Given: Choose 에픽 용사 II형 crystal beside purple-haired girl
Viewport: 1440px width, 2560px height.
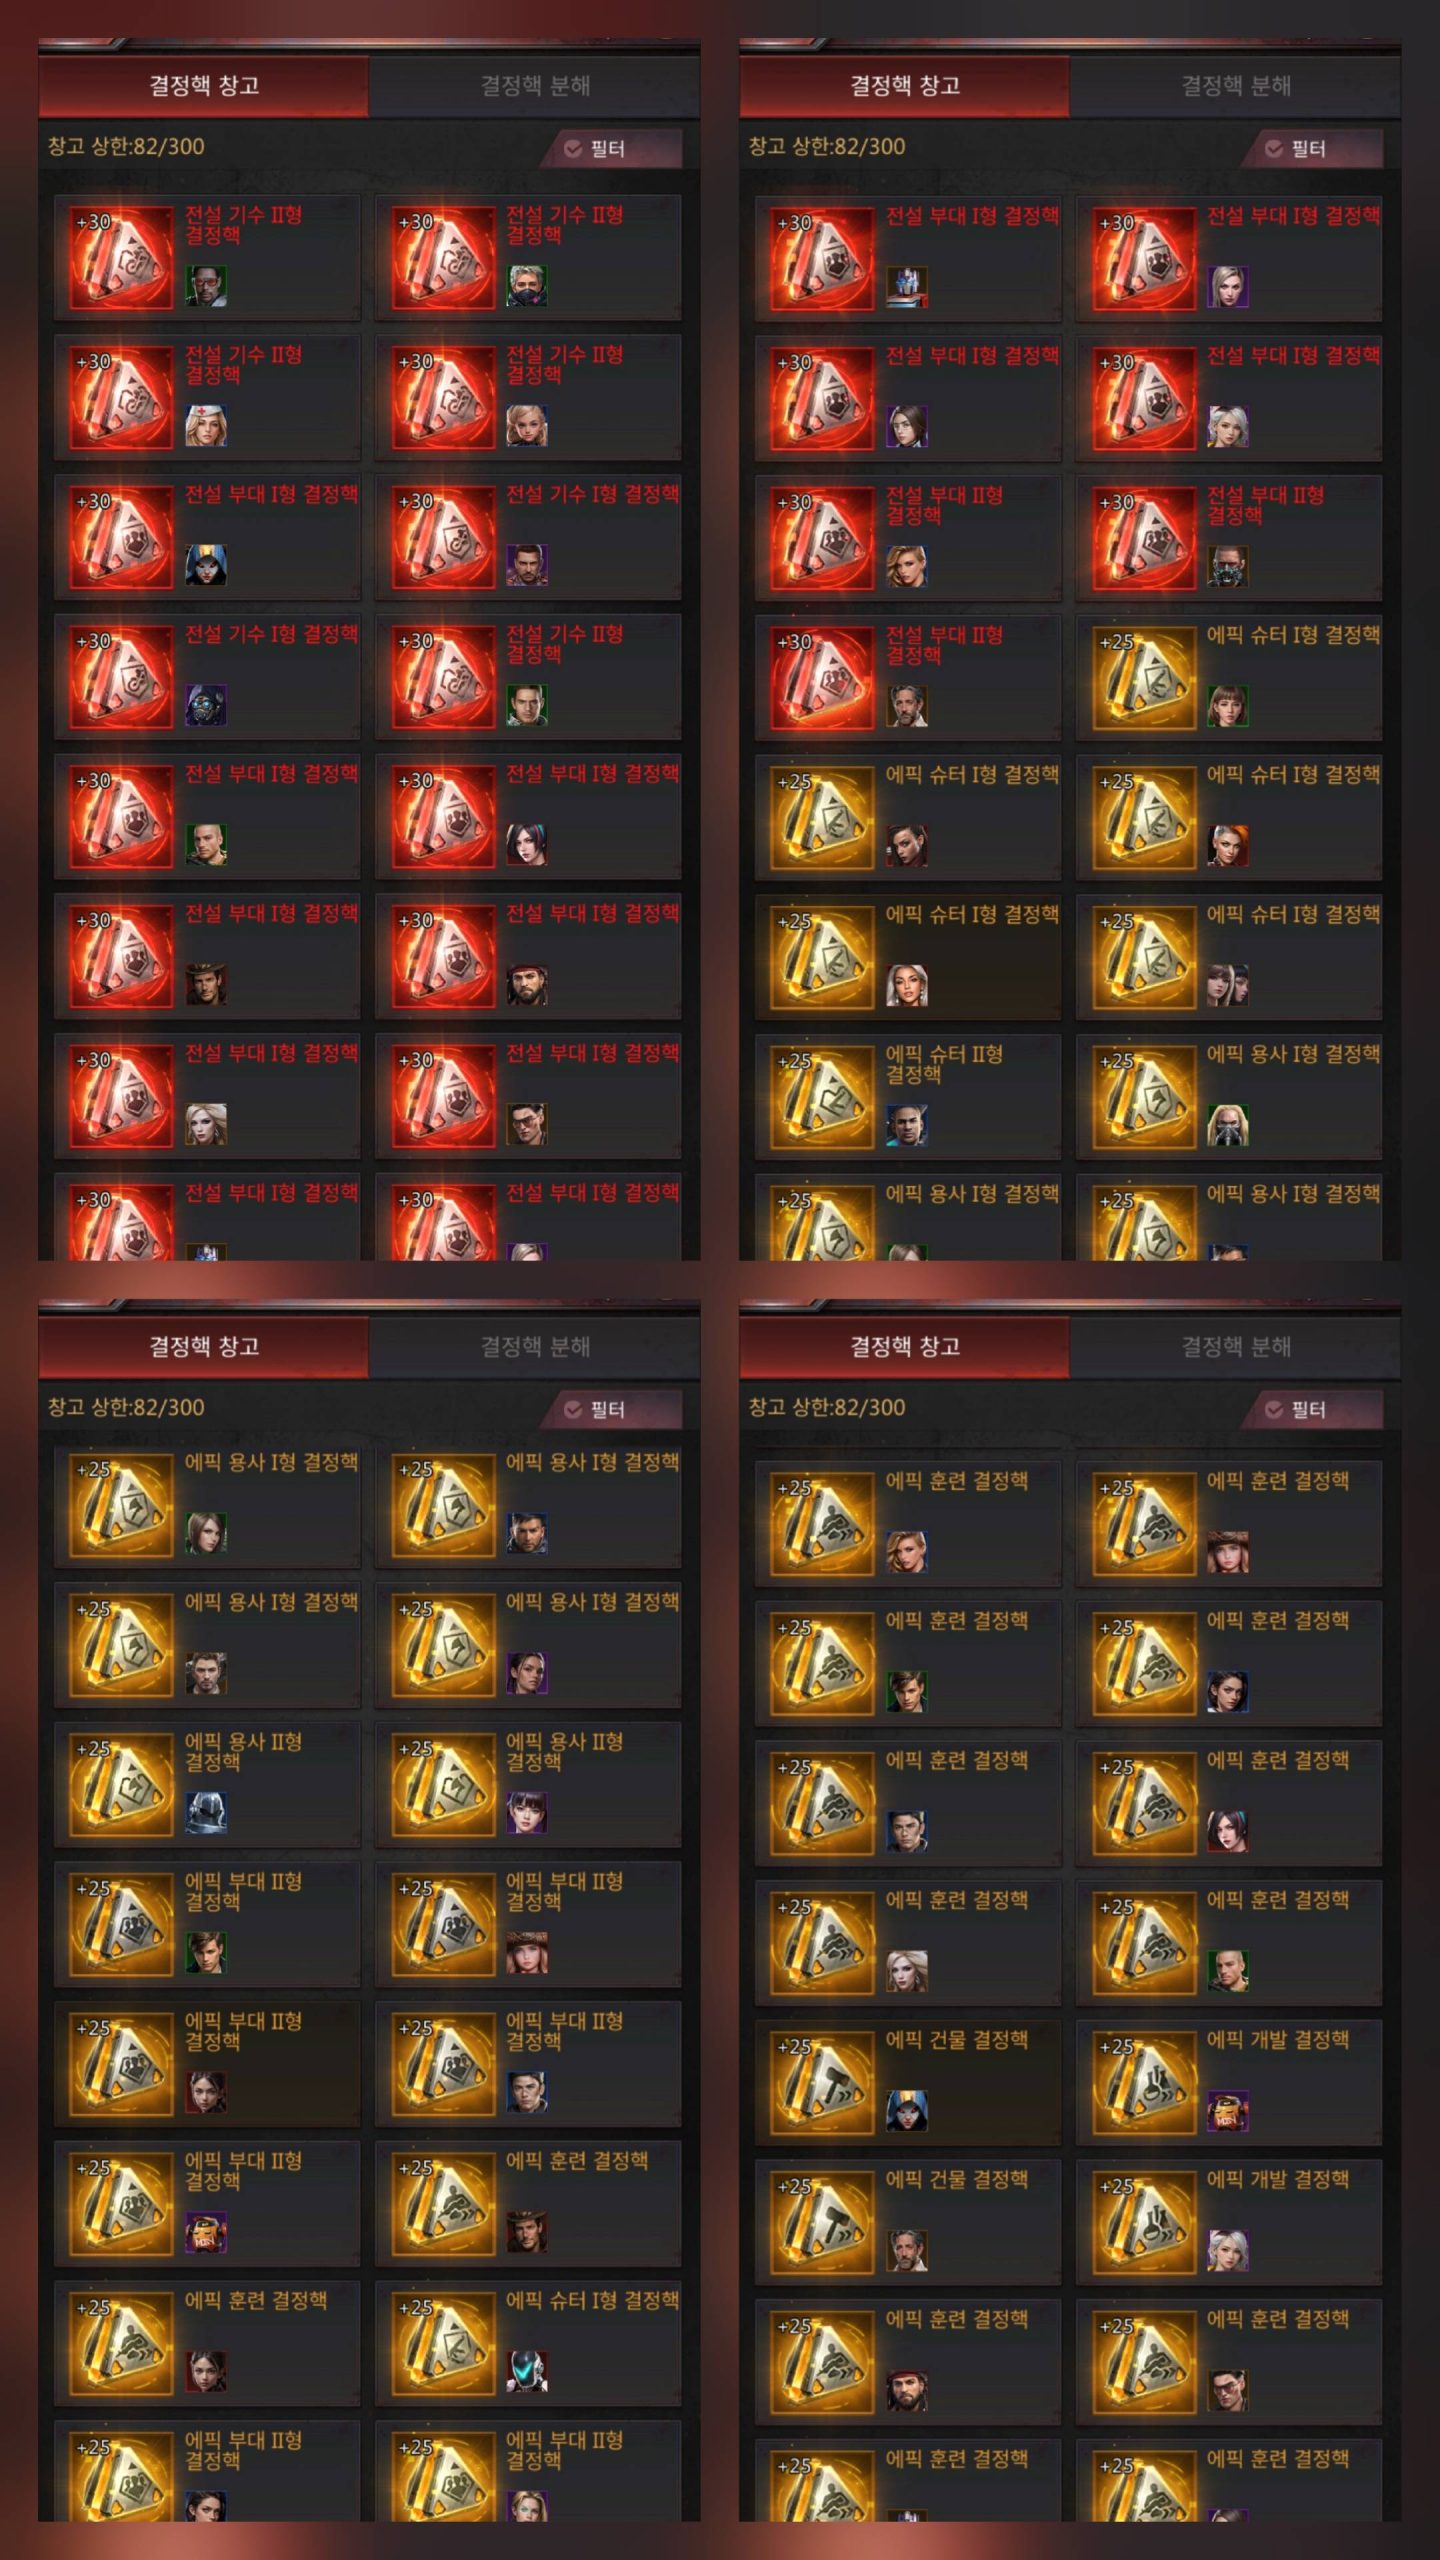Looking at the screenshot, I should point(442,1784).
